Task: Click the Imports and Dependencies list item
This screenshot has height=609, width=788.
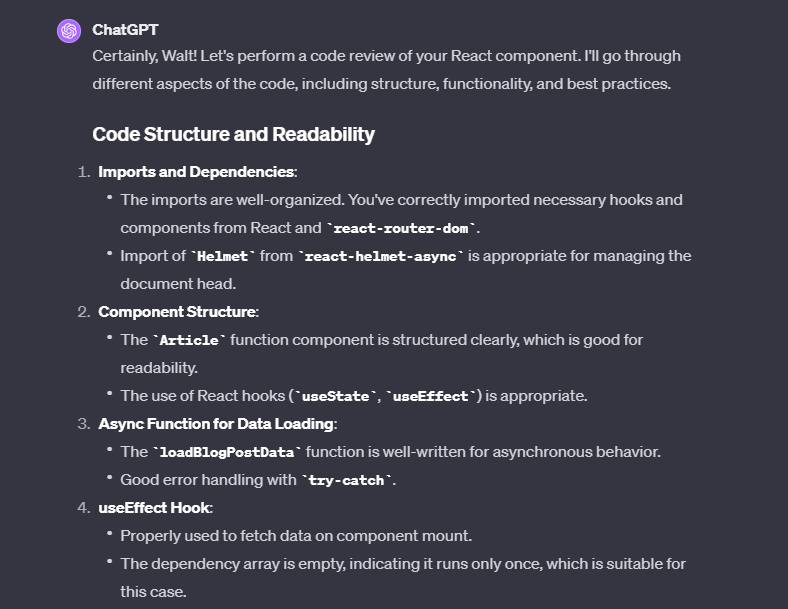Action: pos(198,172)
